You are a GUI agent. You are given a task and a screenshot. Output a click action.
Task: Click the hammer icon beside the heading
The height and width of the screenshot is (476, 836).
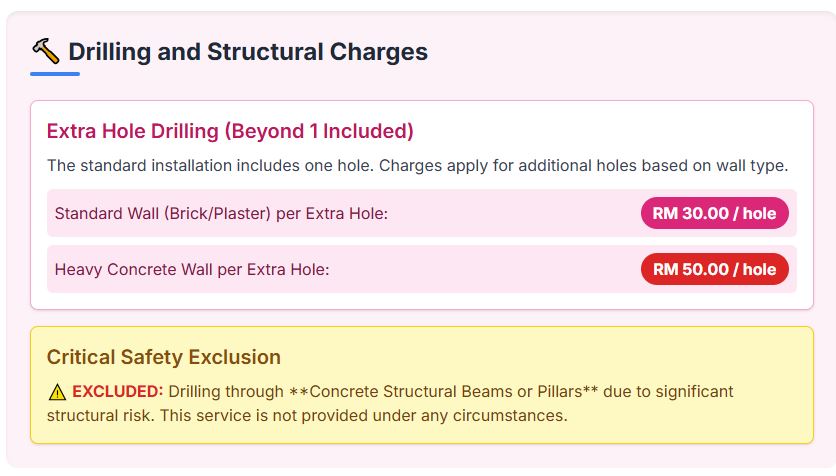(46, 51)
